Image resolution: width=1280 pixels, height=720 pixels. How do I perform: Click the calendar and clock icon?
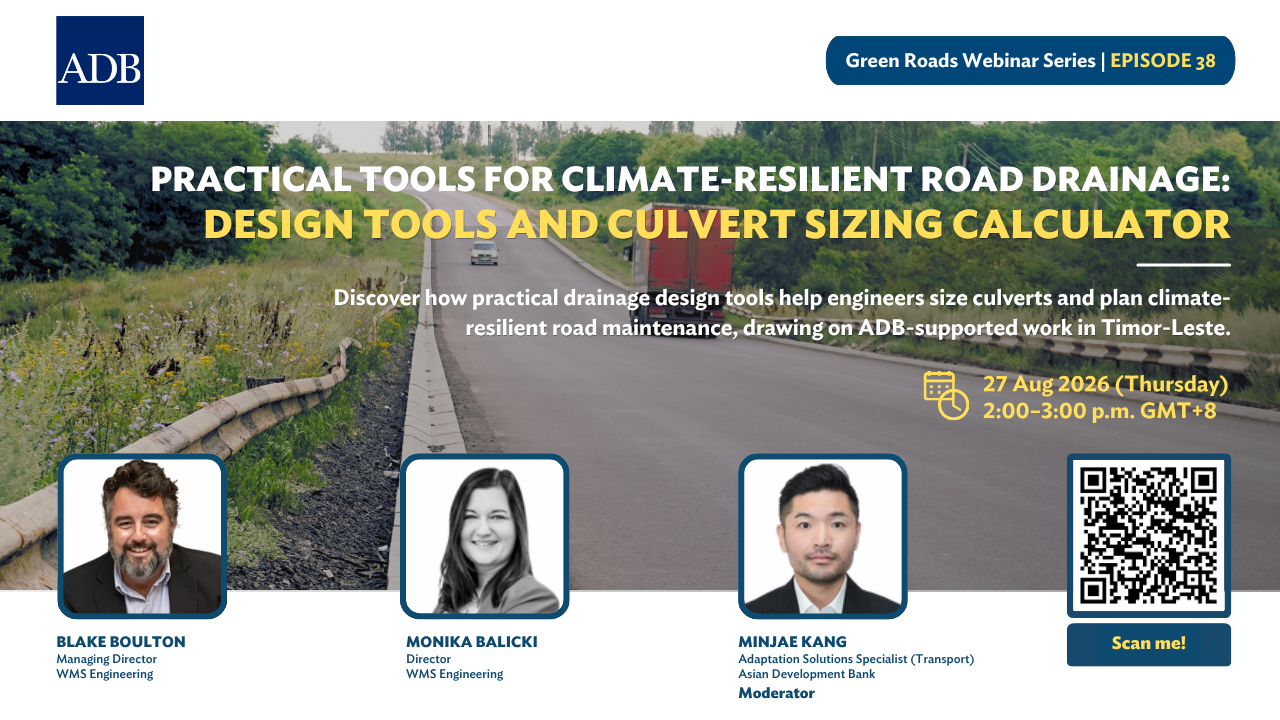(x=946, y=395)
